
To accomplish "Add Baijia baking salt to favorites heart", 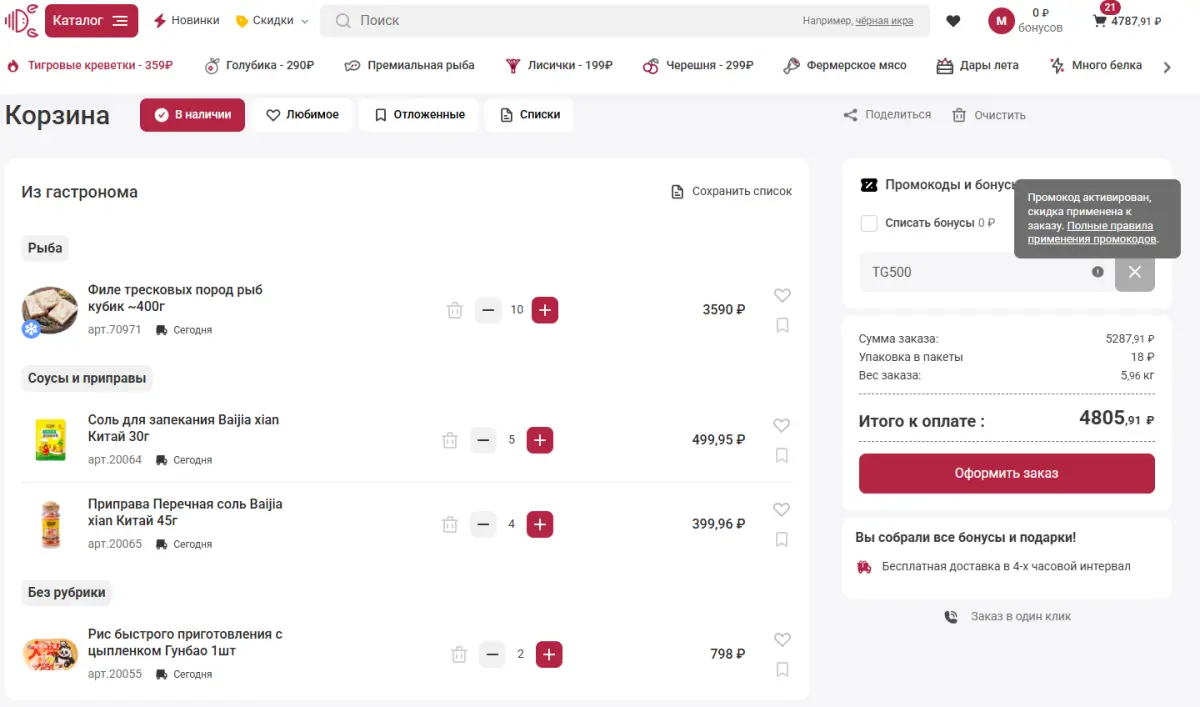I will pyautogui.click(x=782, y=425).
